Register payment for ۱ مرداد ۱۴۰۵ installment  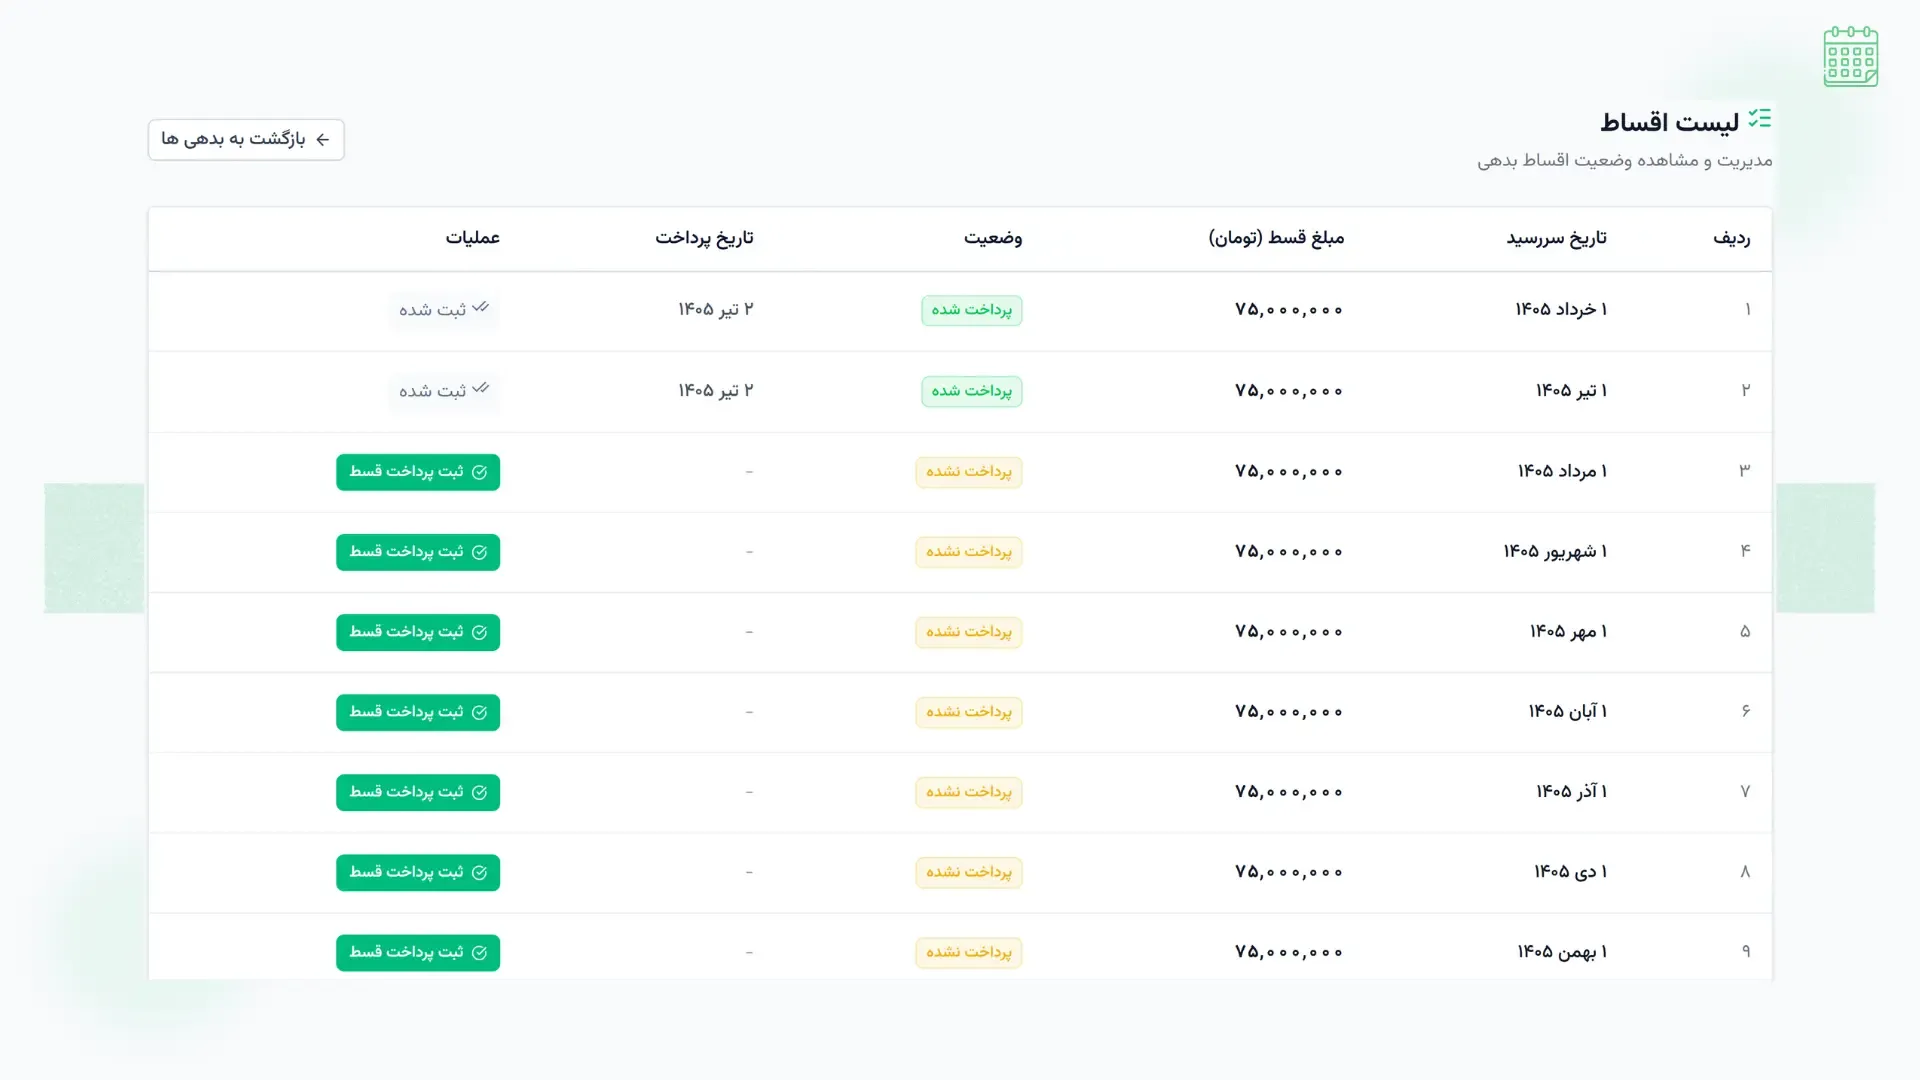coord(418,472)
